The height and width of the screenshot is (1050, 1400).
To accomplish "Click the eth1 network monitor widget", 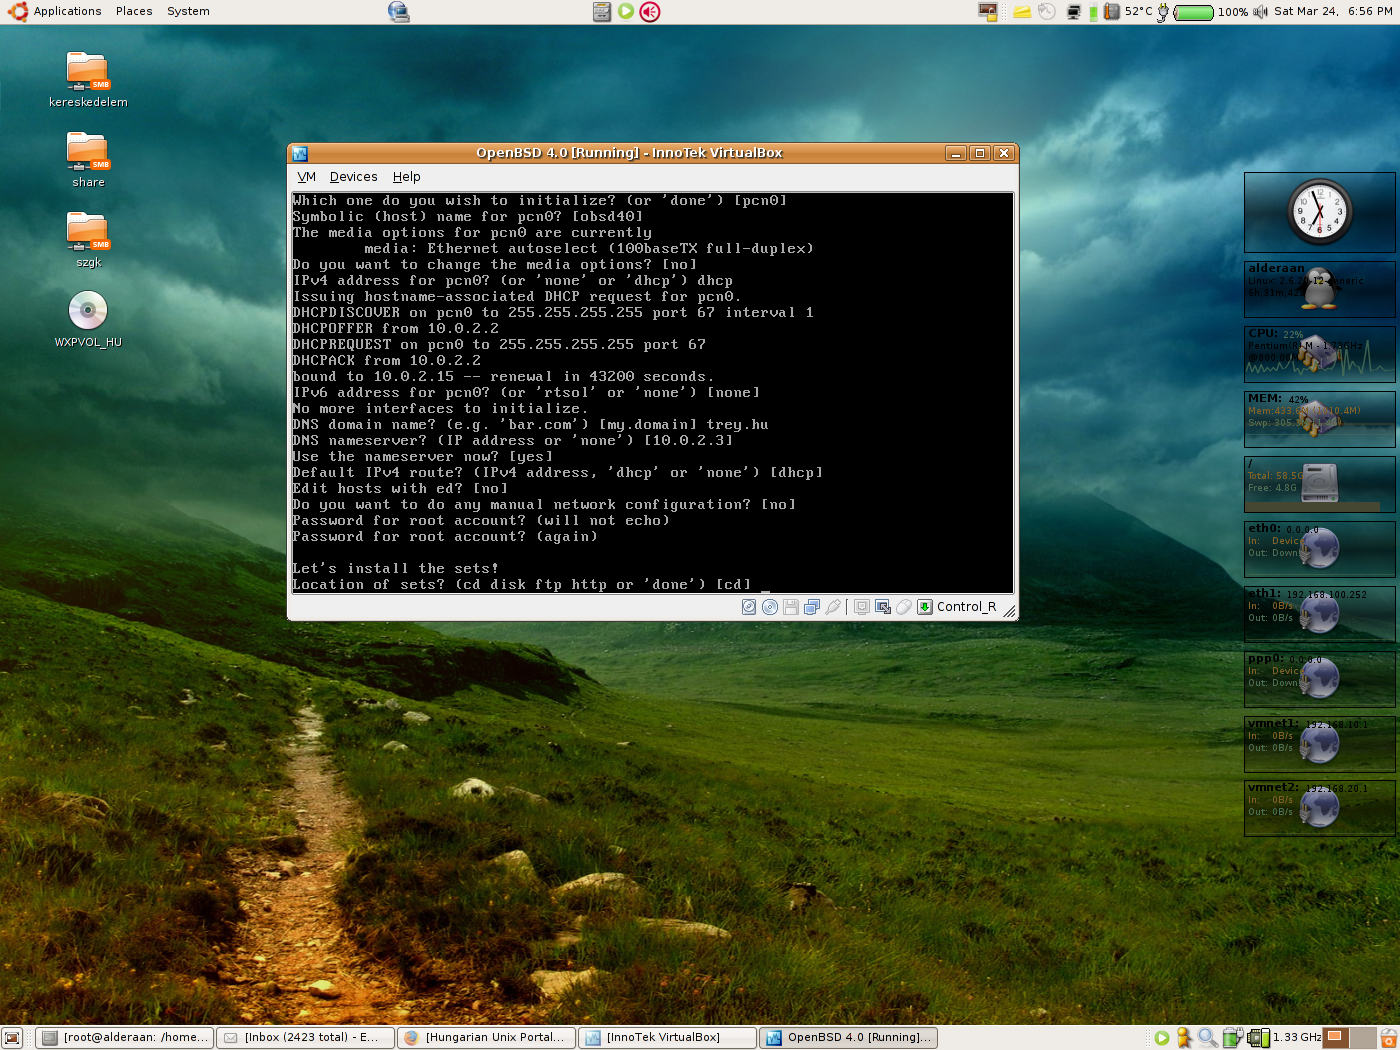I will pyautogui.click(x=1319, y=614).
